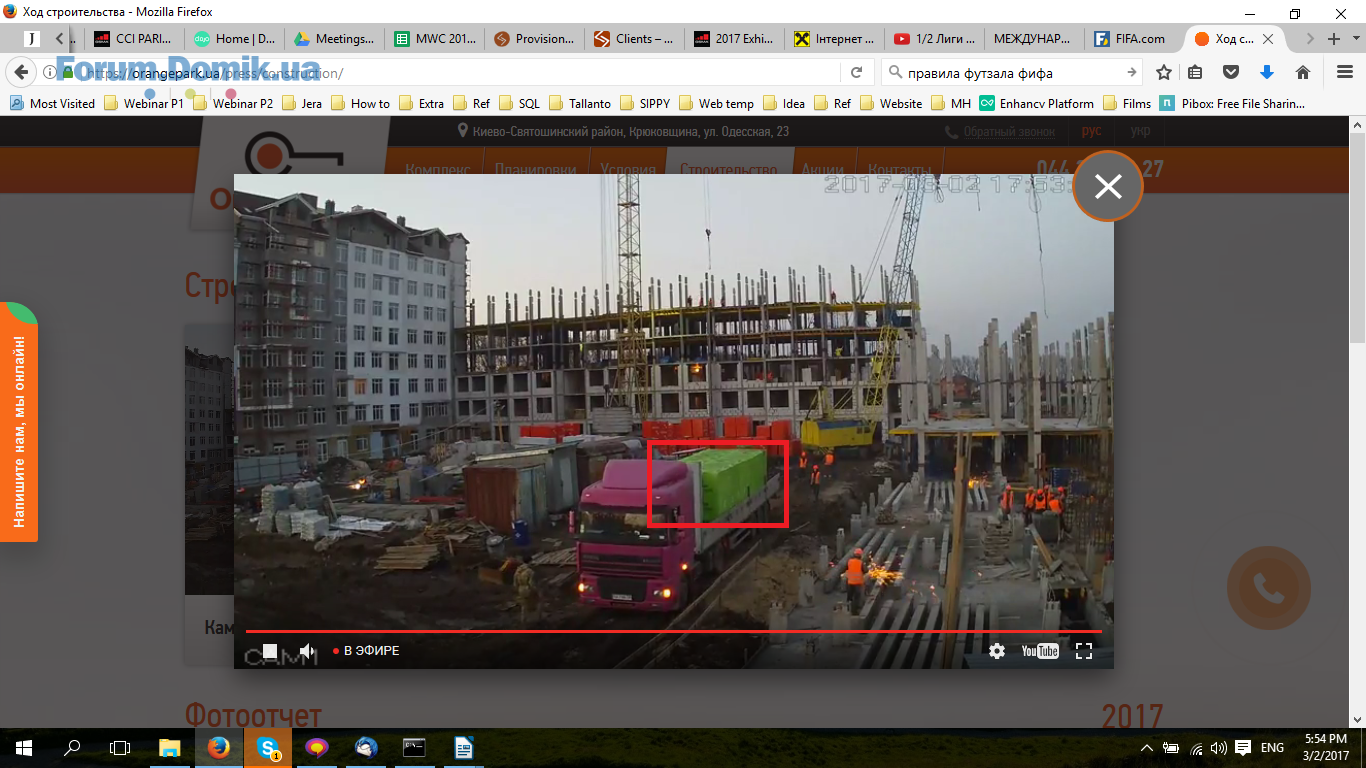Show hidden system tray icons
This screenshot has height=768, width=1366.
(1147, 747)
